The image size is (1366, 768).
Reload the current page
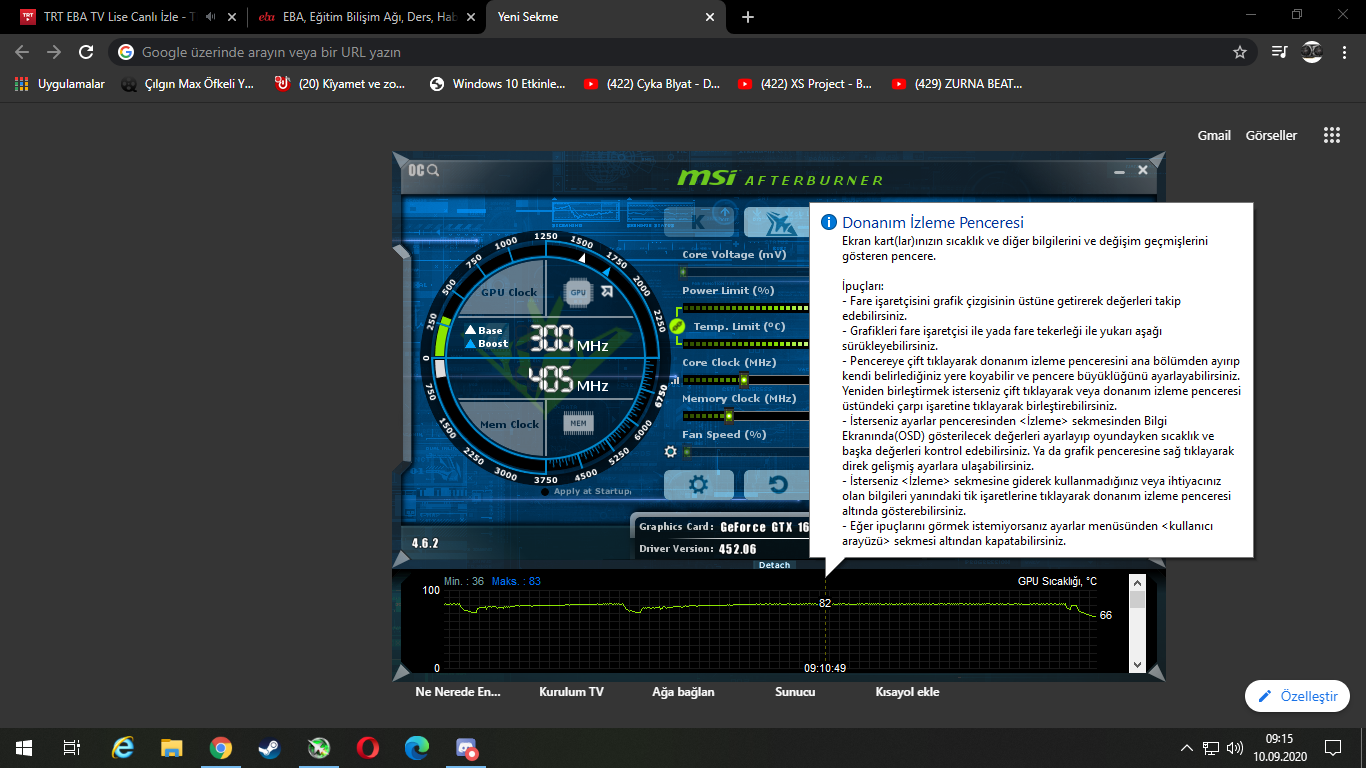[x=86, y=52]
